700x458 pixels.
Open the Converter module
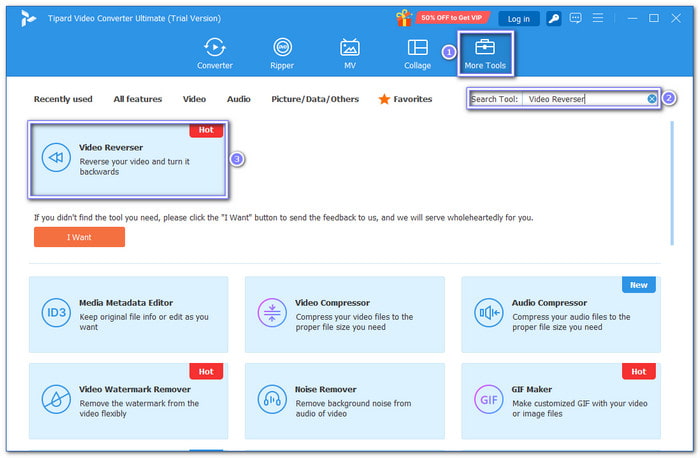click(215, 54)
